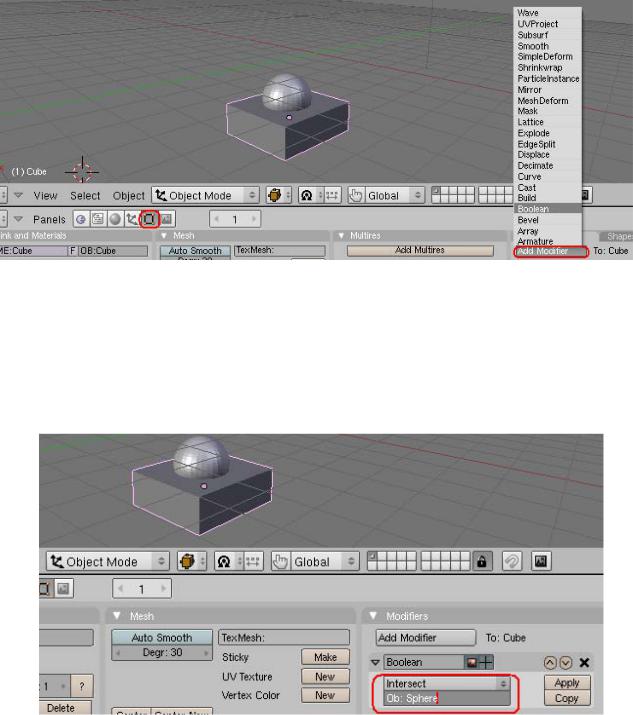Choose Decimate from modifier list
This screenshot has height=715, width=633.
point(548,166)
